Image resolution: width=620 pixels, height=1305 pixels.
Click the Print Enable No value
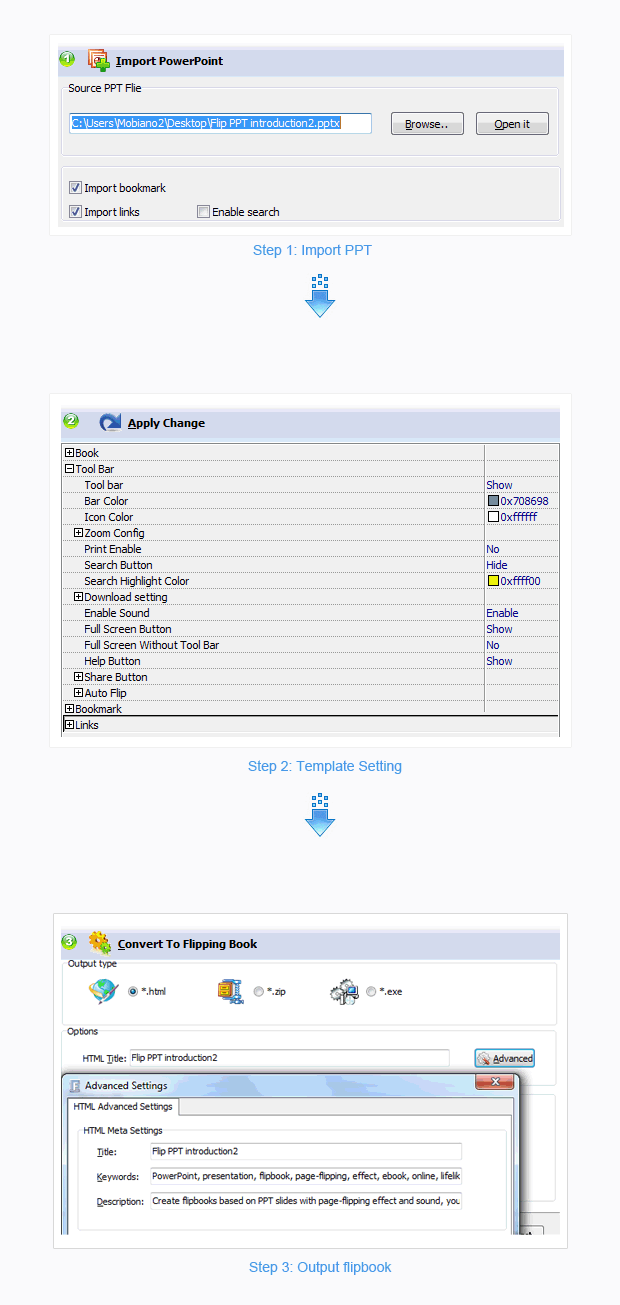click(x=493, y=549)
